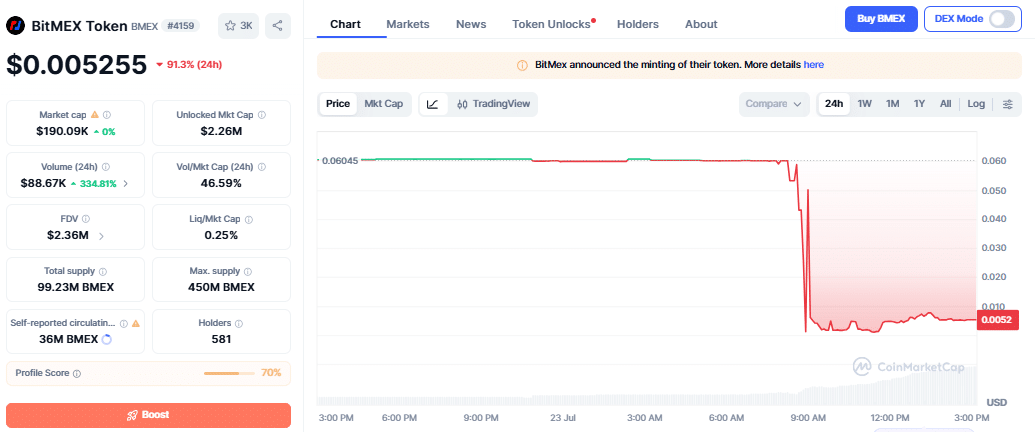Click the red 0.0052 price label
Screen dimensions: 1035x432
tap(999, 320)
